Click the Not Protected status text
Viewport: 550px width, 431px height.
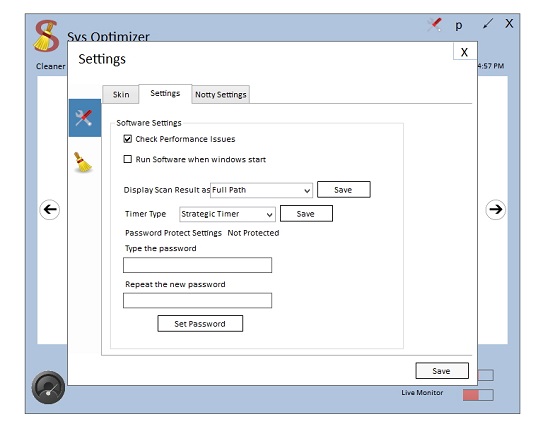[253, 233]
